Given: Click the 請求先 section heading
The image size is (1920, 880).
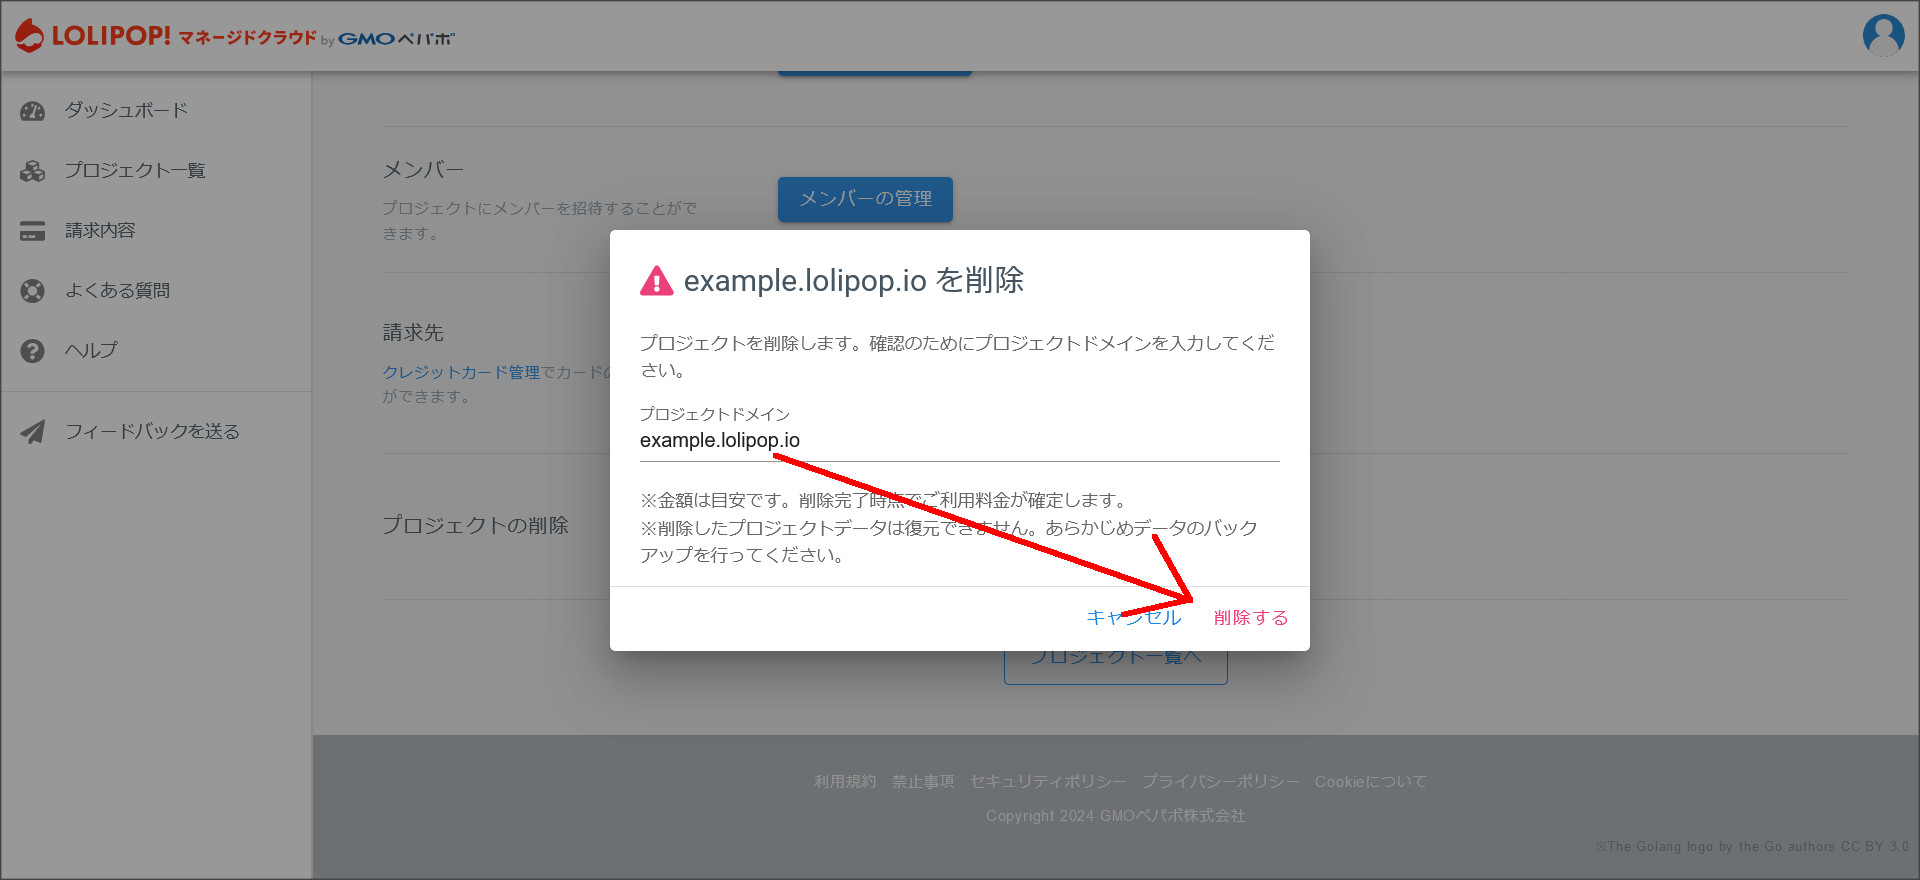Looking at the screenshot, I should [413, 332].
